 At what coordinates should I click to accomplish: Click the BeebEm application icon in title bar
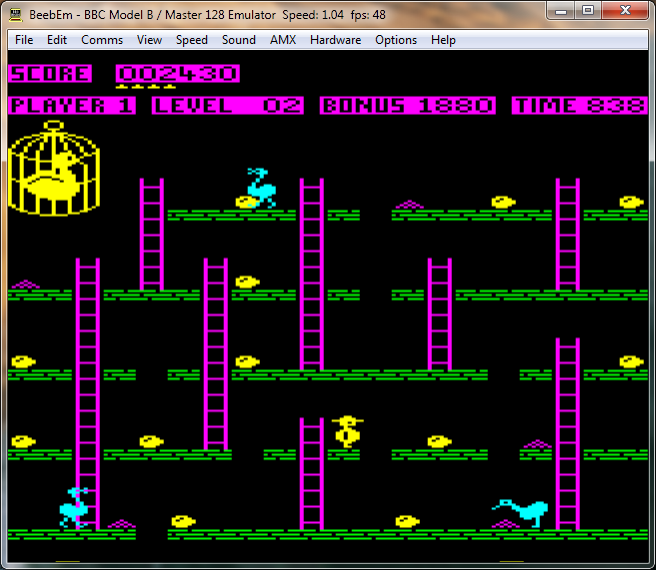[x=15, y=15]
